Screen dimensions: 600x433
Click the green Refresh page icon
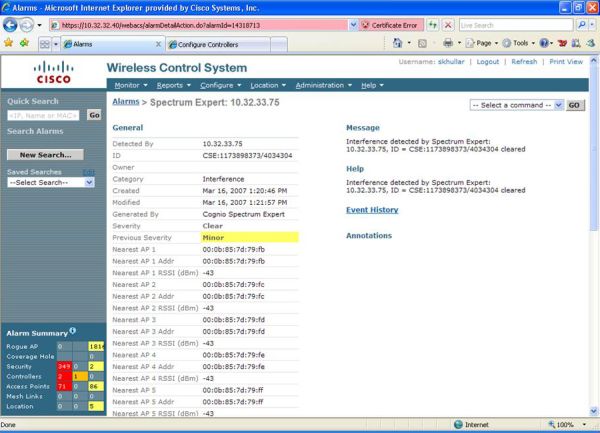[433, 25]
